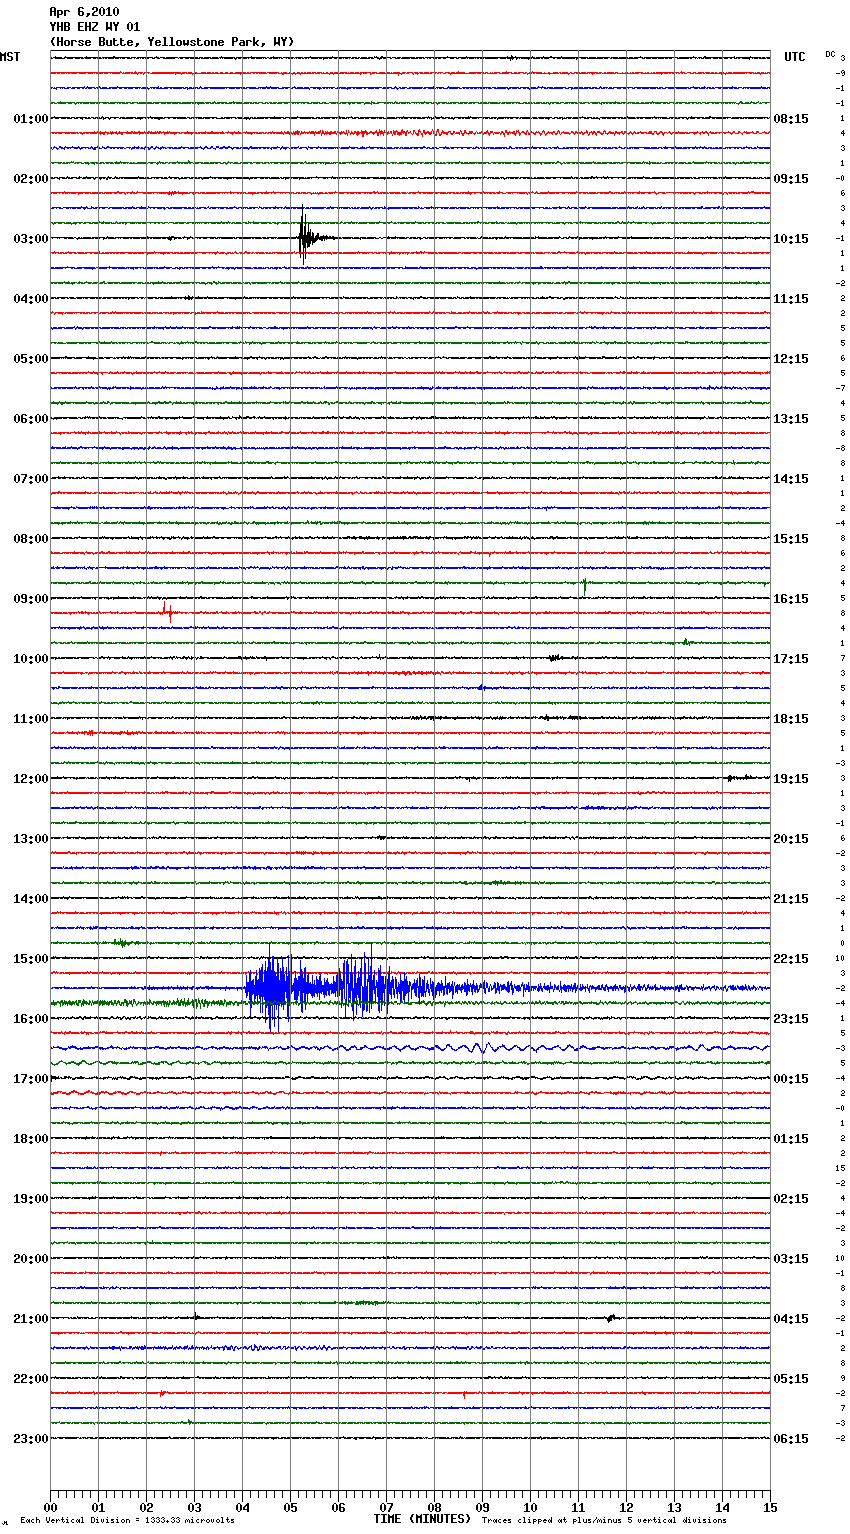Viewport: 850px width, 1534px height.
Task: Click the traces clipped footnote text
Action: [x=604, y=1520]
